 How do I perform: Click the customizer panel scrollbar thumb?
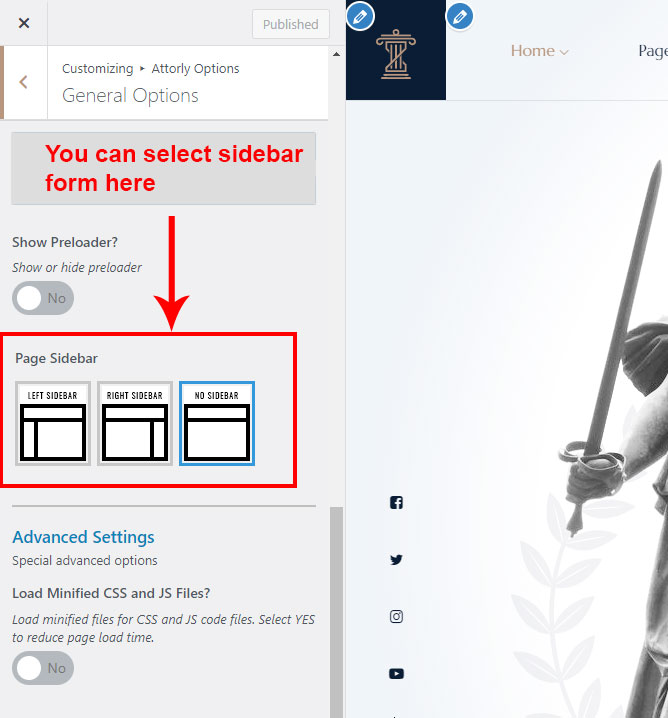click(337, 612)
